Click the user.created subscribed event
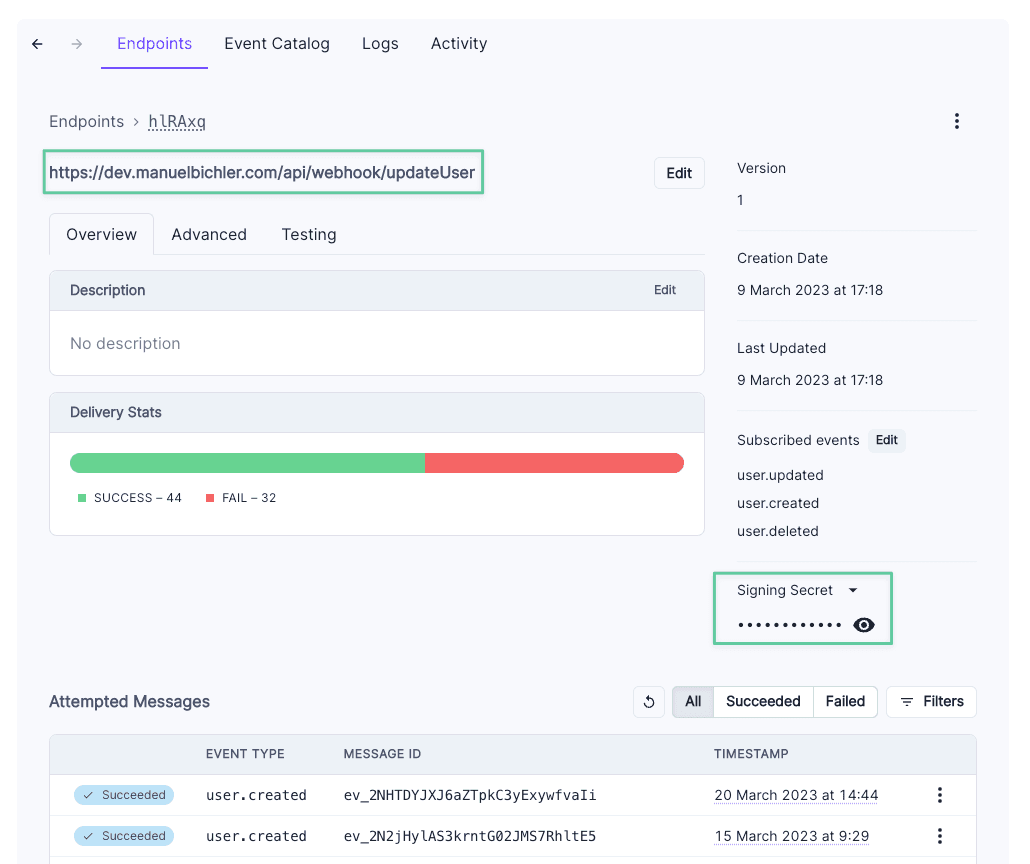This screenshot has height=864, width=1030. coord(778,503)
